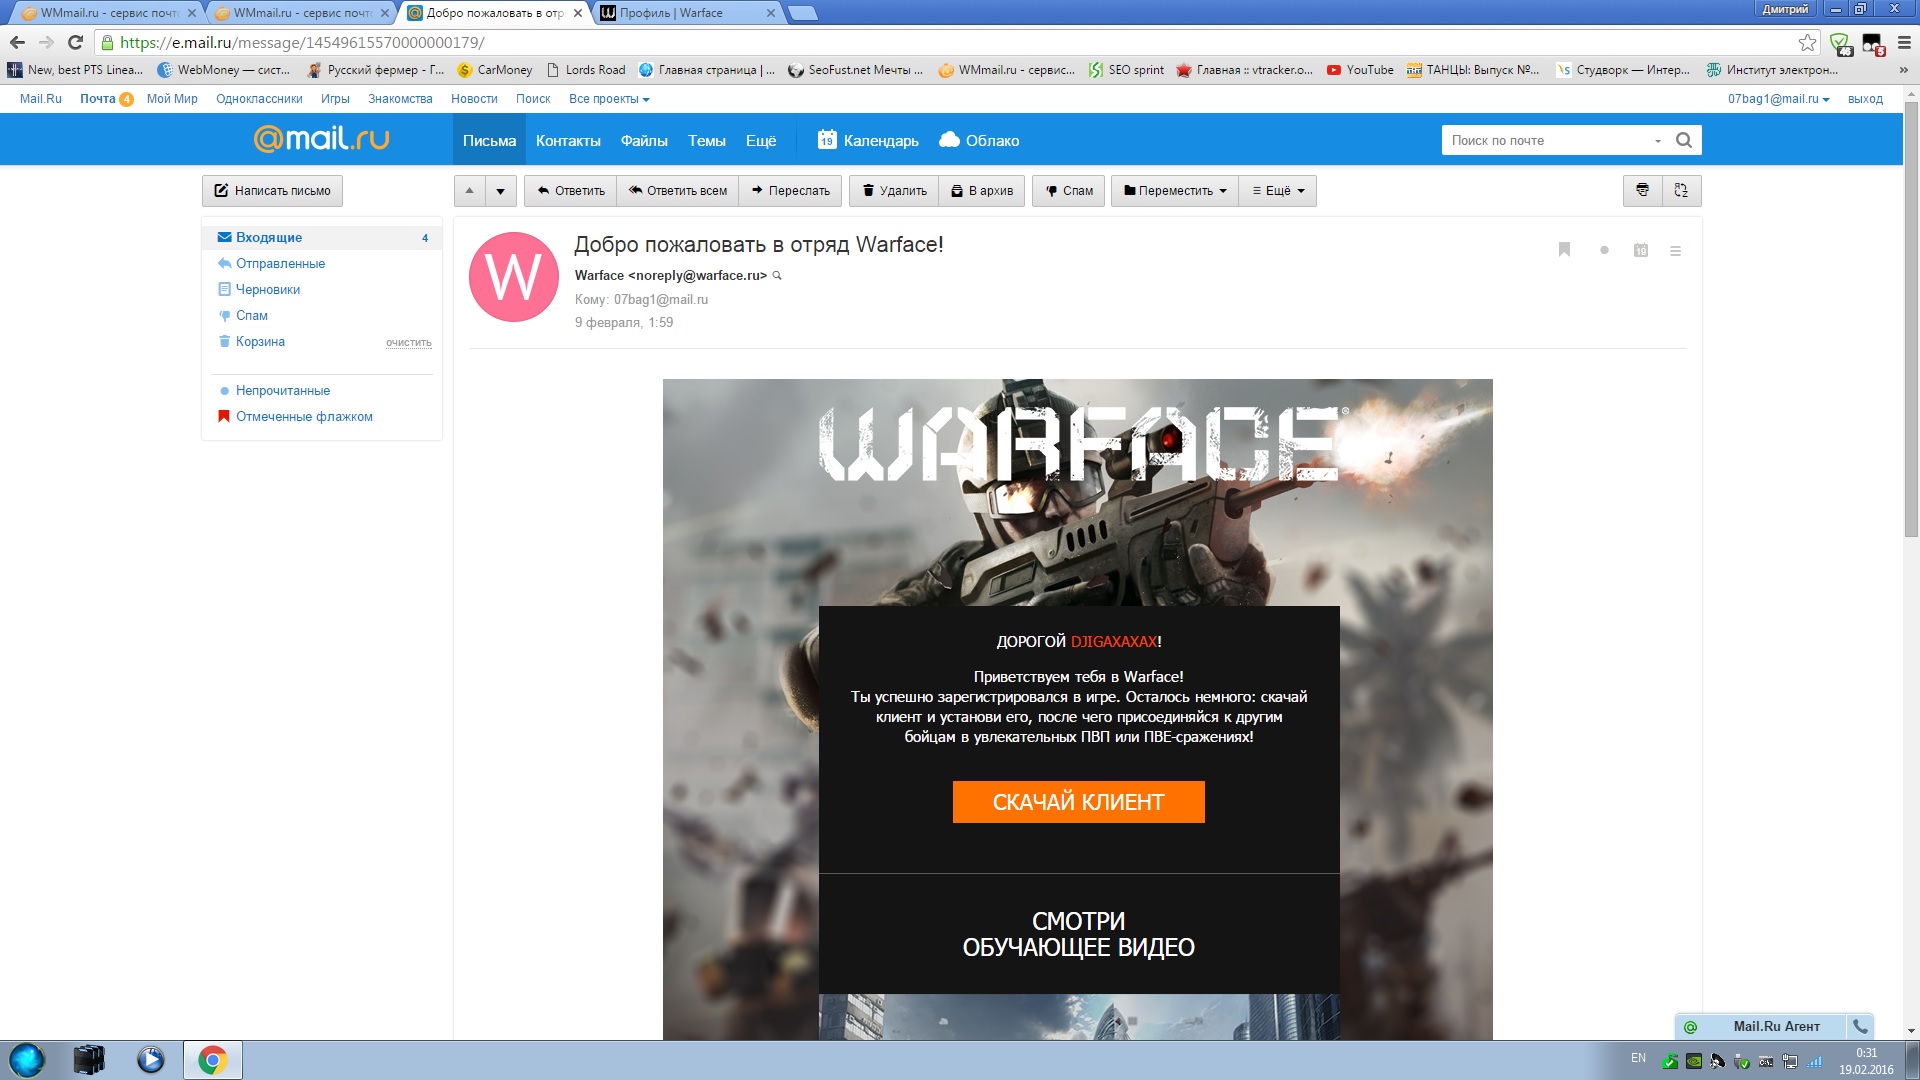This screenshot has height=1080, width=1920.
Task: Click the search magnifier next to sender address
Action: point(777,276)
